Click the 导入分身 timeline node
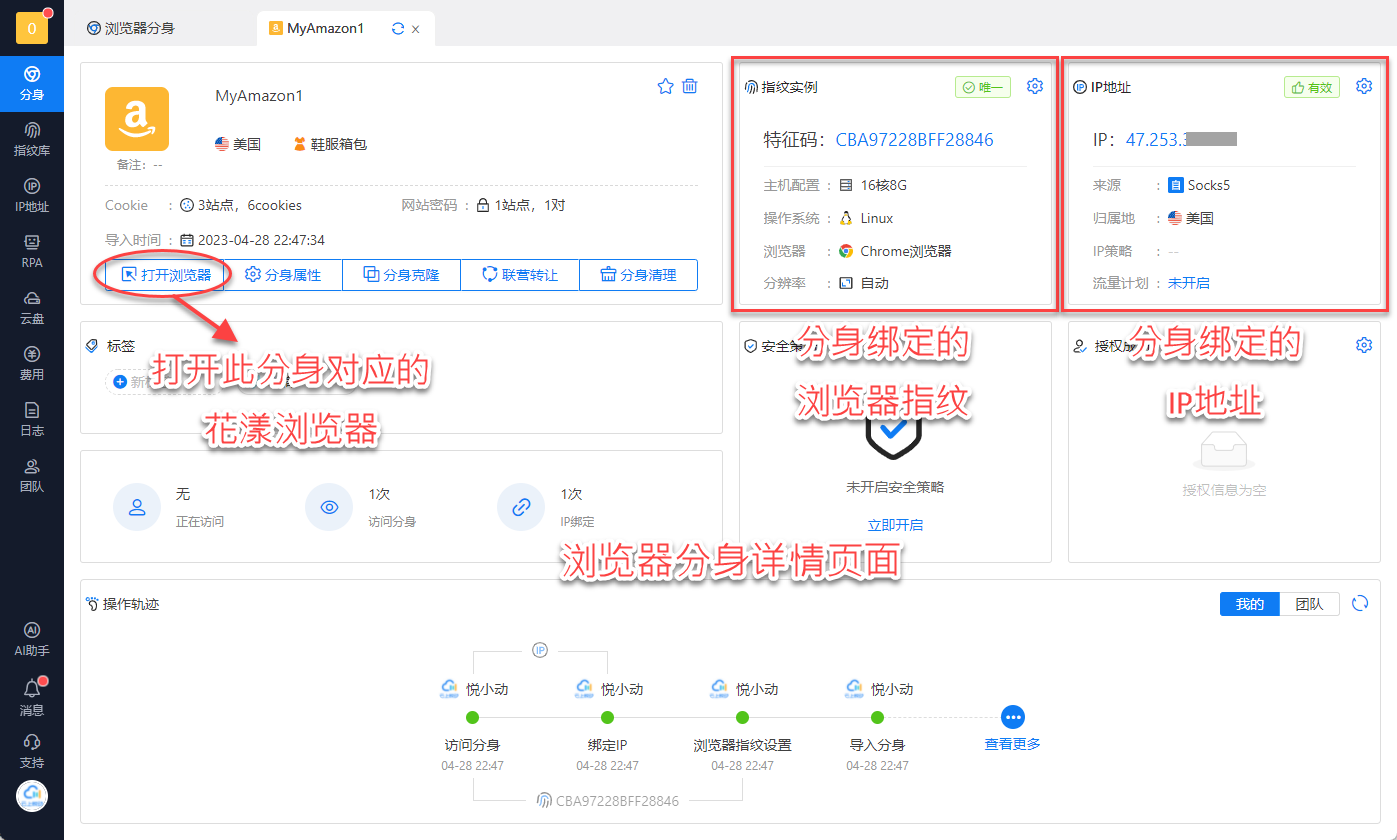1397x840 pixels. tap(877, 717)
